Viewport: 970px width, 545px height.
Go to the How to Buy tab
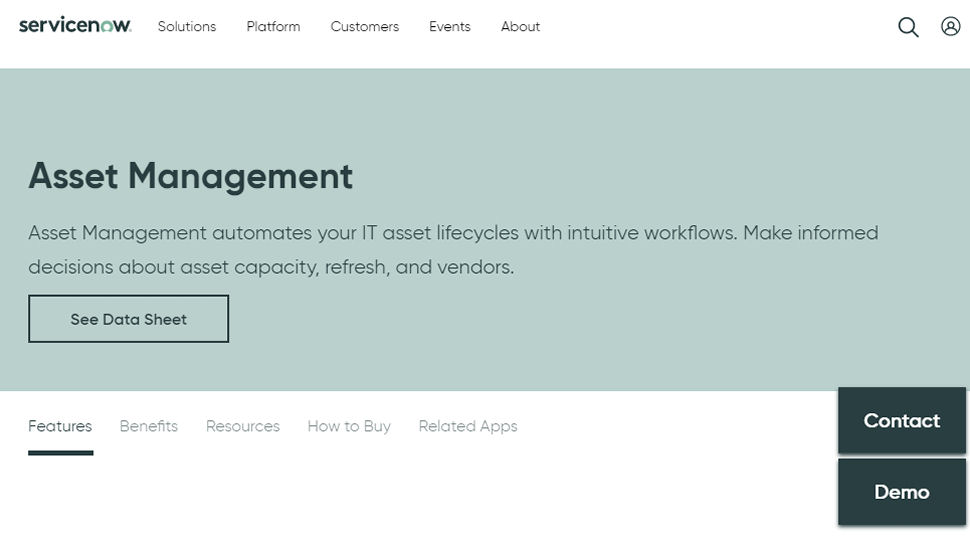tap(349, 426)
